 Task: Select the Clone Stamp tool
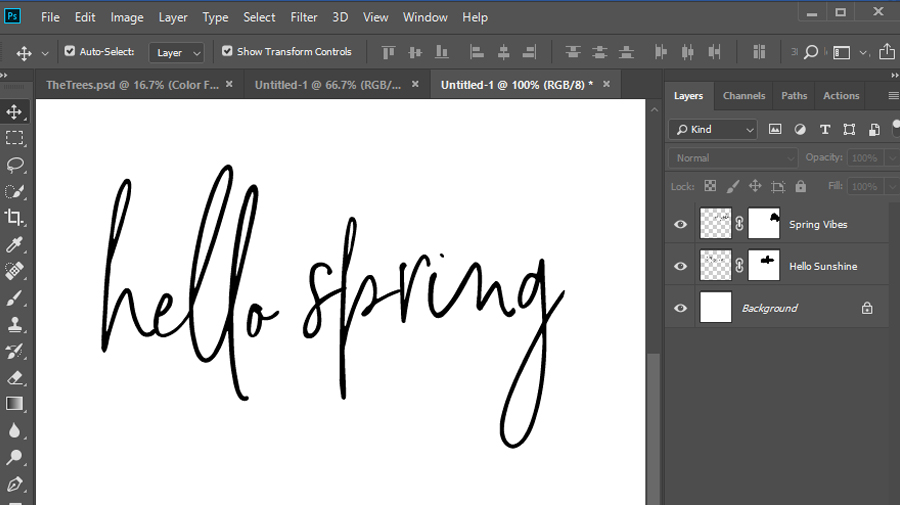pyautogui.click(x=14, y=324)
